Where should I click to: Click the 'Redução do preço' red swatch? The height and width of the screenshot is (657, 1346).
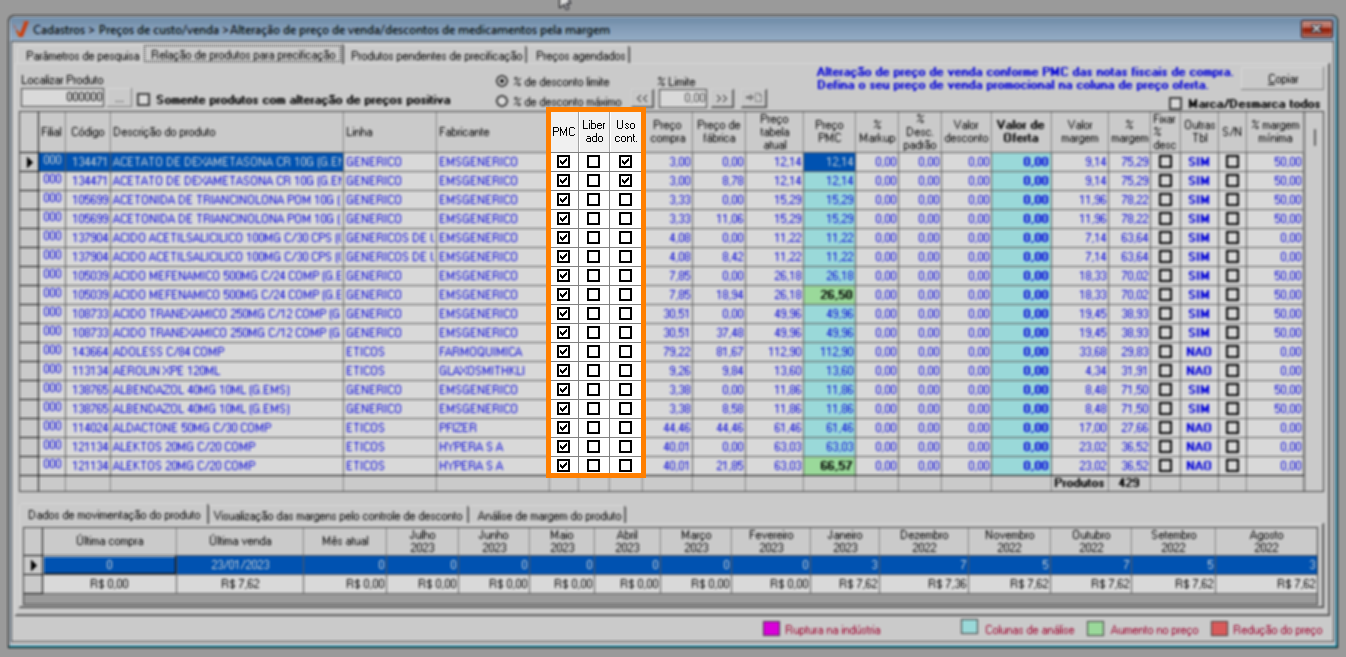1218,629
